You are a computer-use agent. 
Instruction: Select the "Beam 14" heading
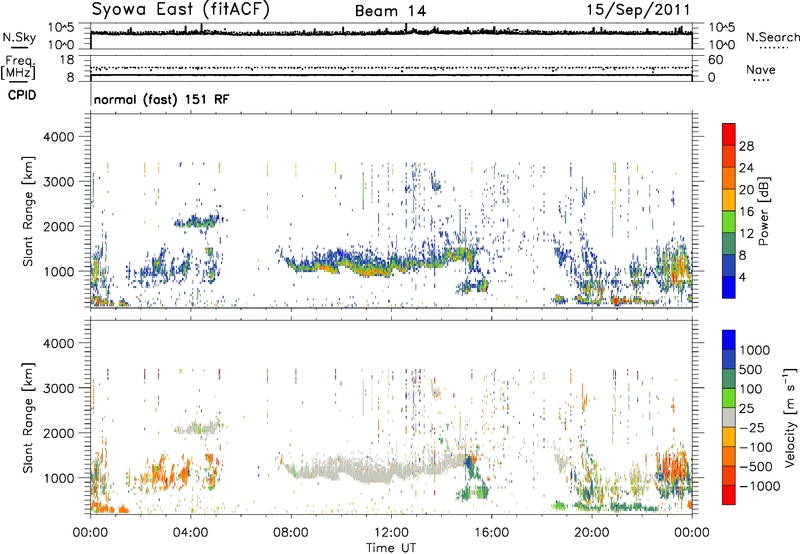390,11
